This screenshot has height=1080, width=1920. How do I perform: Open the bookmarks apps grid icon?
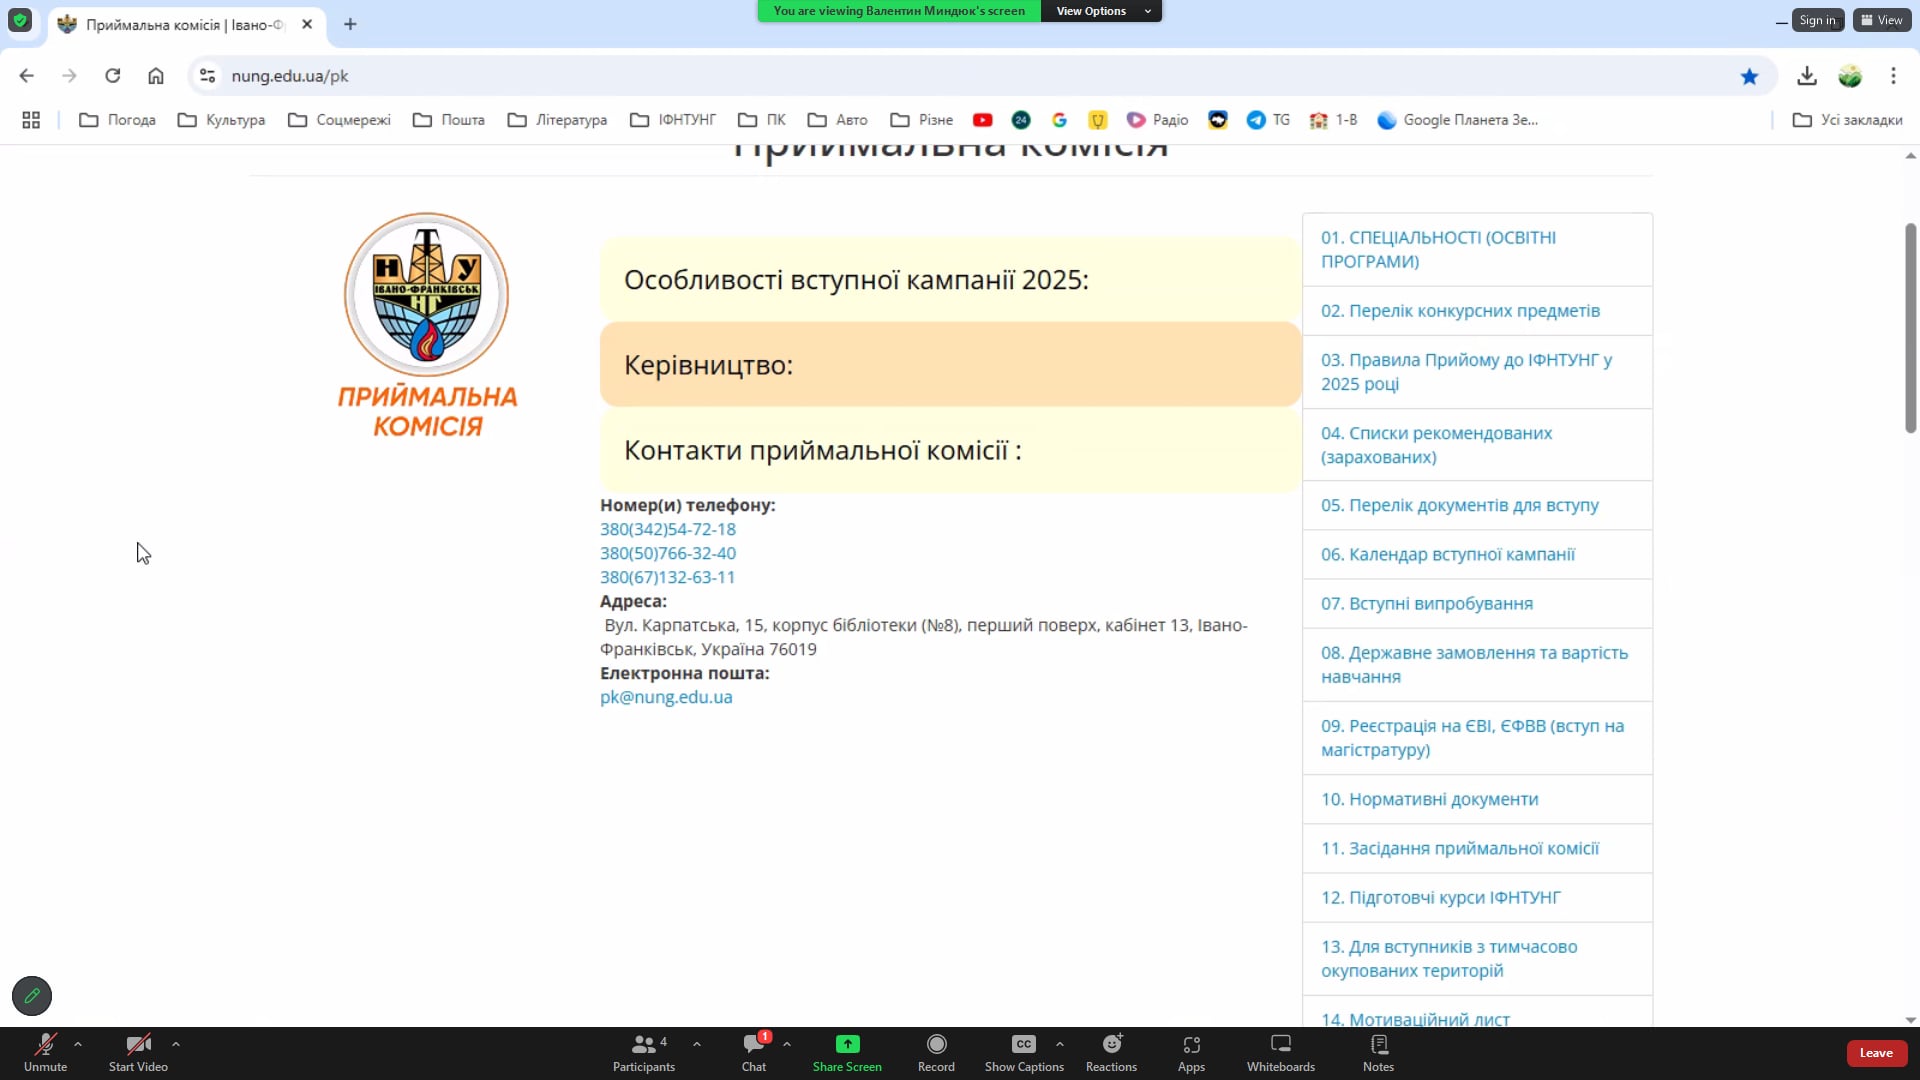click(31, 120)
